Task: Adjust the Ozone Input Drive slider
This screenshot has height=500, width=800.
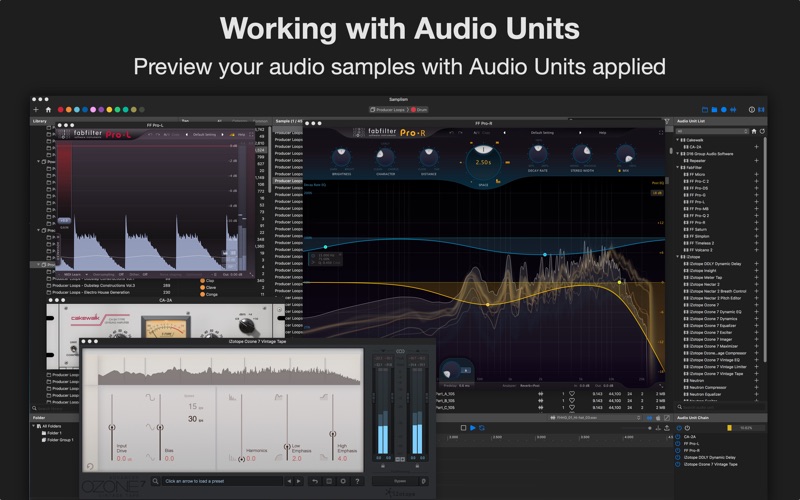Action: pyautogui.click(x=112, y=427)
